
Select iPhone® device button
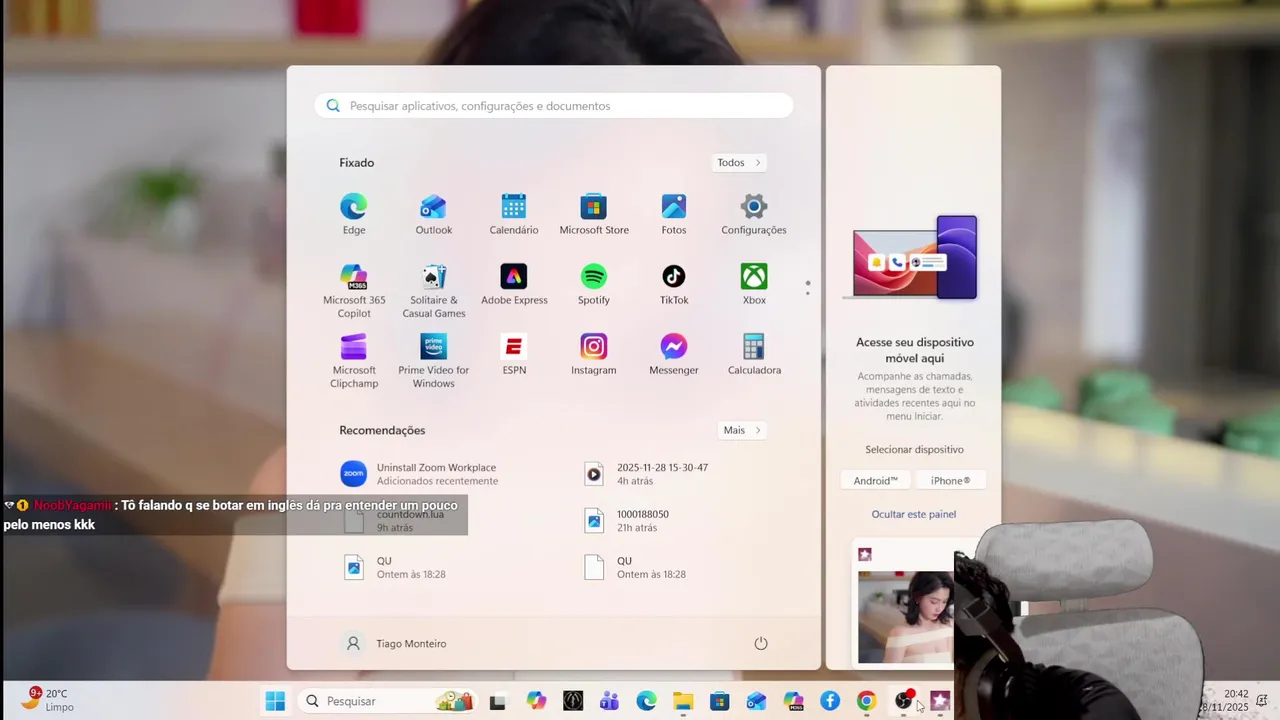(950, 480)
